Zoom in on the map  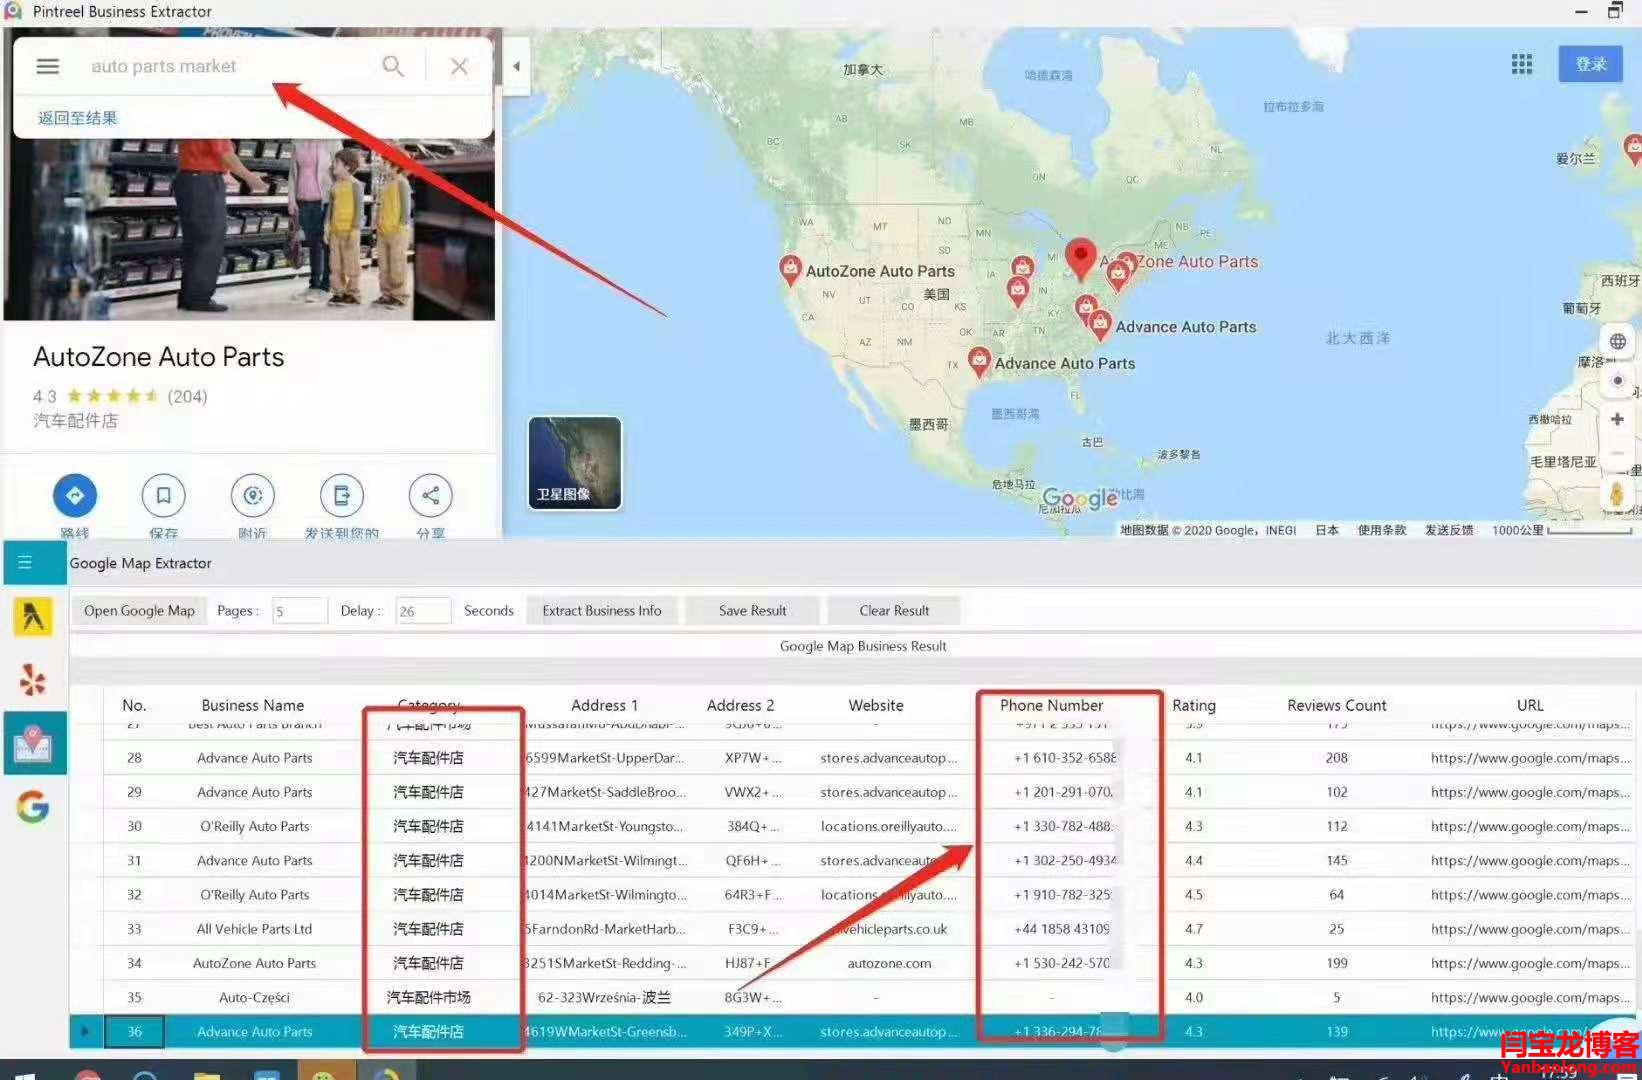pos(1617,419)
